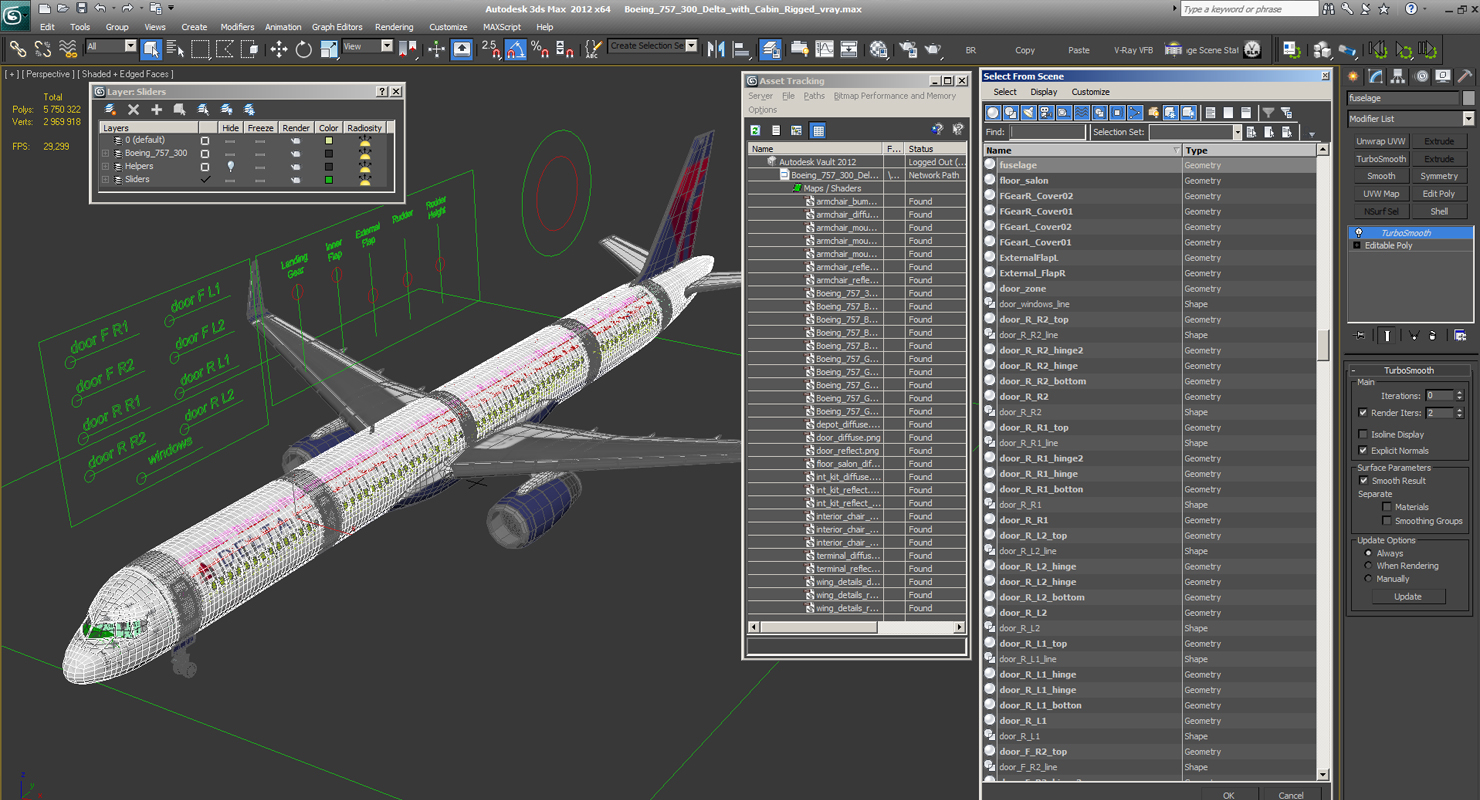Collapse the TurboSmooth rollout header
Screen dimensions: 1480x800
1409,370
